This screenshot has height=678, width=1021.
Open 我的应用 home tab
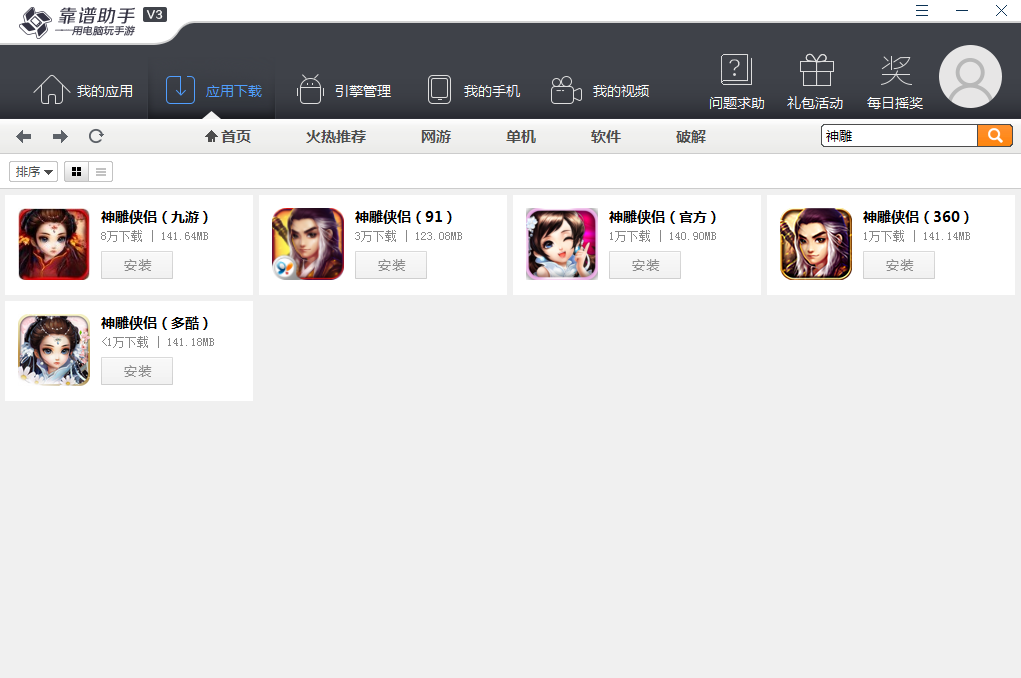[x=83, y=91]
